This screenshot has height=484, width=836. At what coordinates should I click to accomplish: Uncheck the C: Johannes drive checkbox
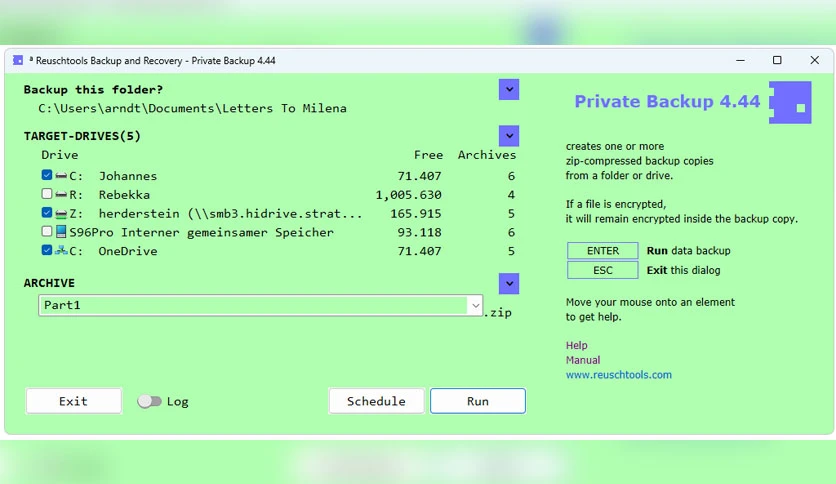pos(47,175)
